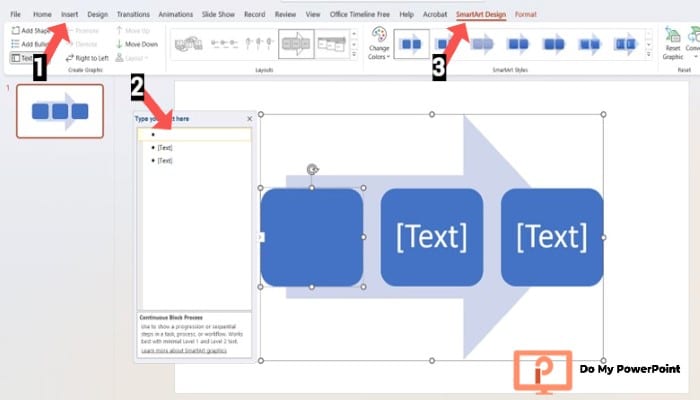Open the Help tab
Screen dimensions: 700x400
[406, 14]
